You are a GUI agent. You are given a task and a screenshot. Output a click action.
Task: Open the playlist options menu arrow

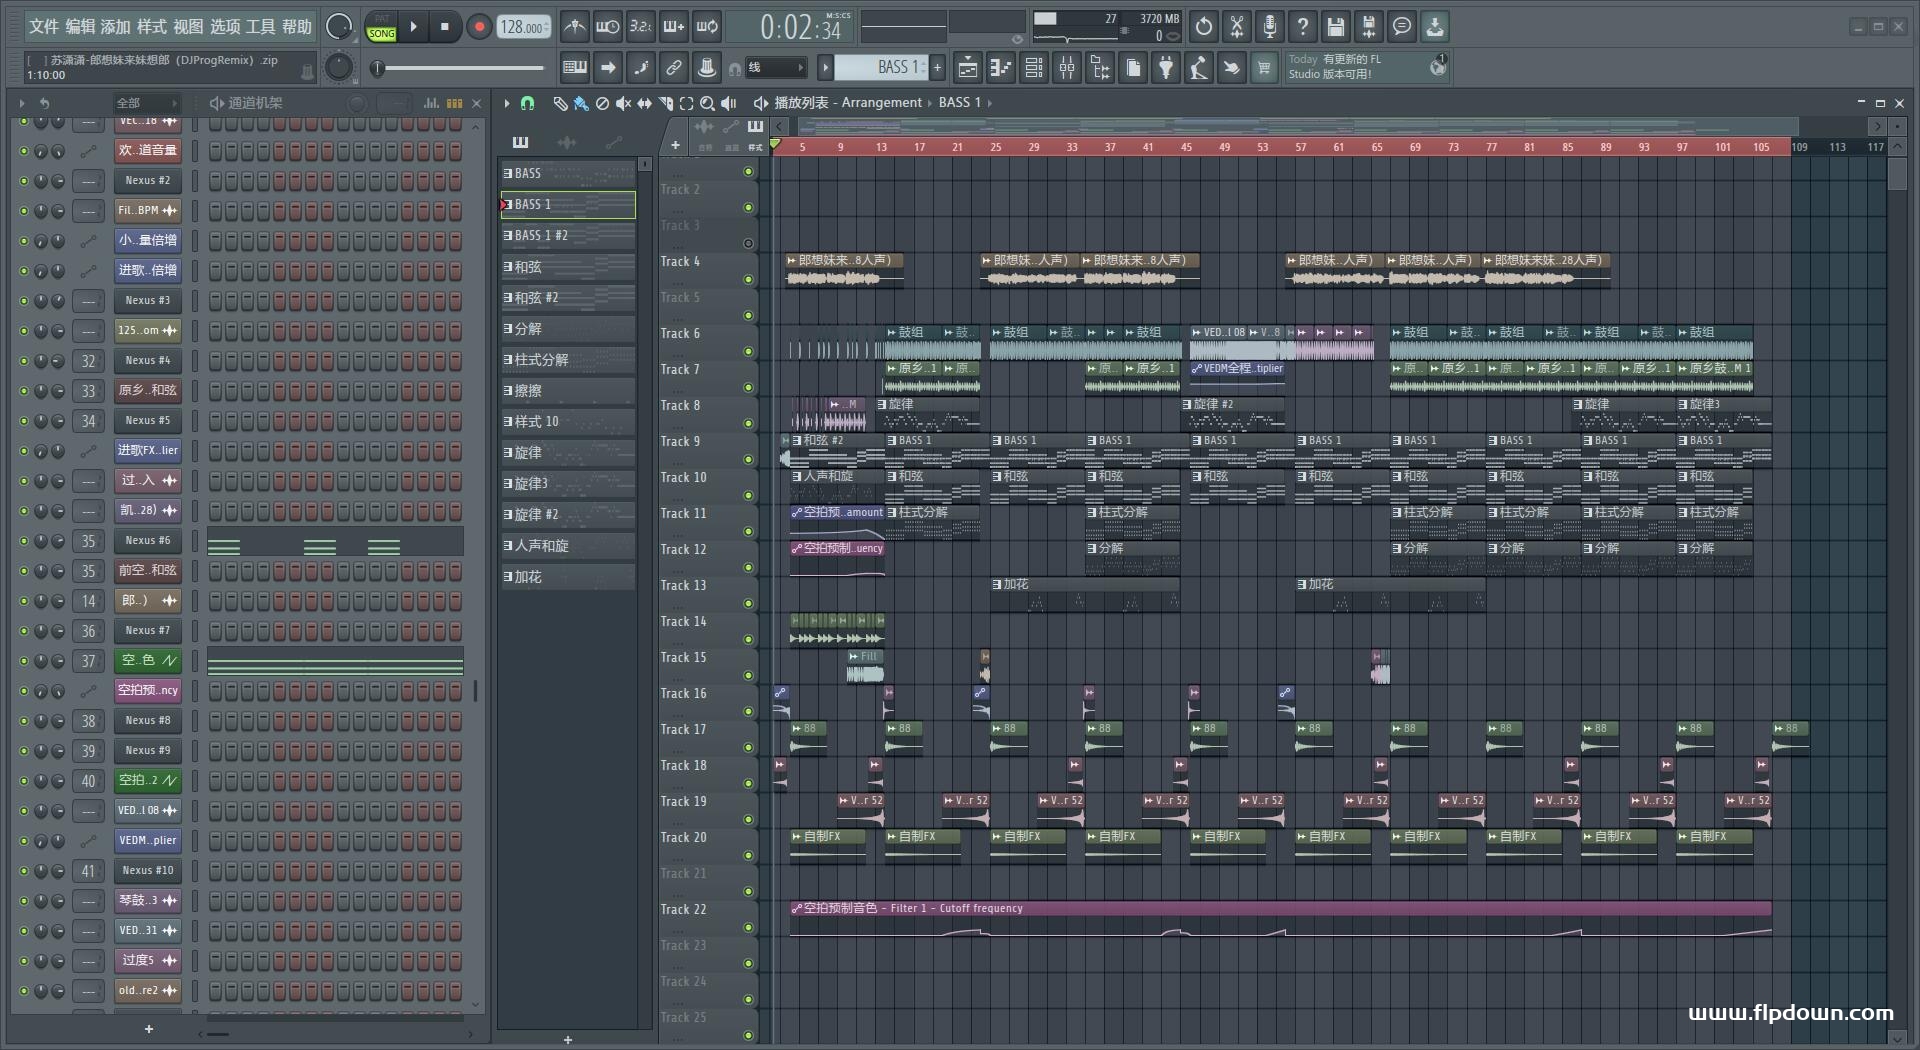(x=507, y=103)
